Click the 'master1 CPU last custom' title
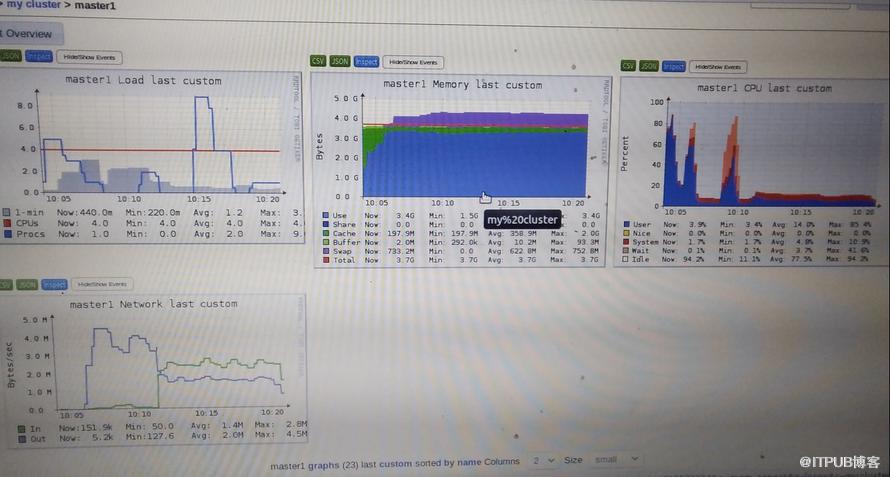890x477 pixels. coord(764,88)
